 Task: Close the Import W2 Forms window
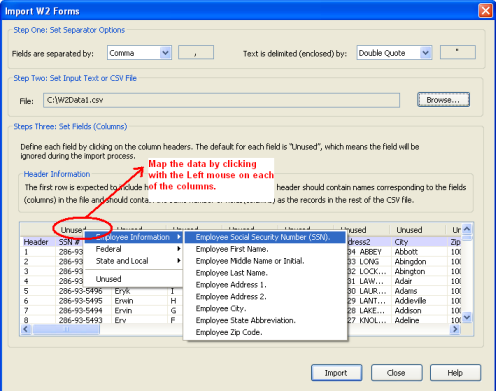click(485, 10)
